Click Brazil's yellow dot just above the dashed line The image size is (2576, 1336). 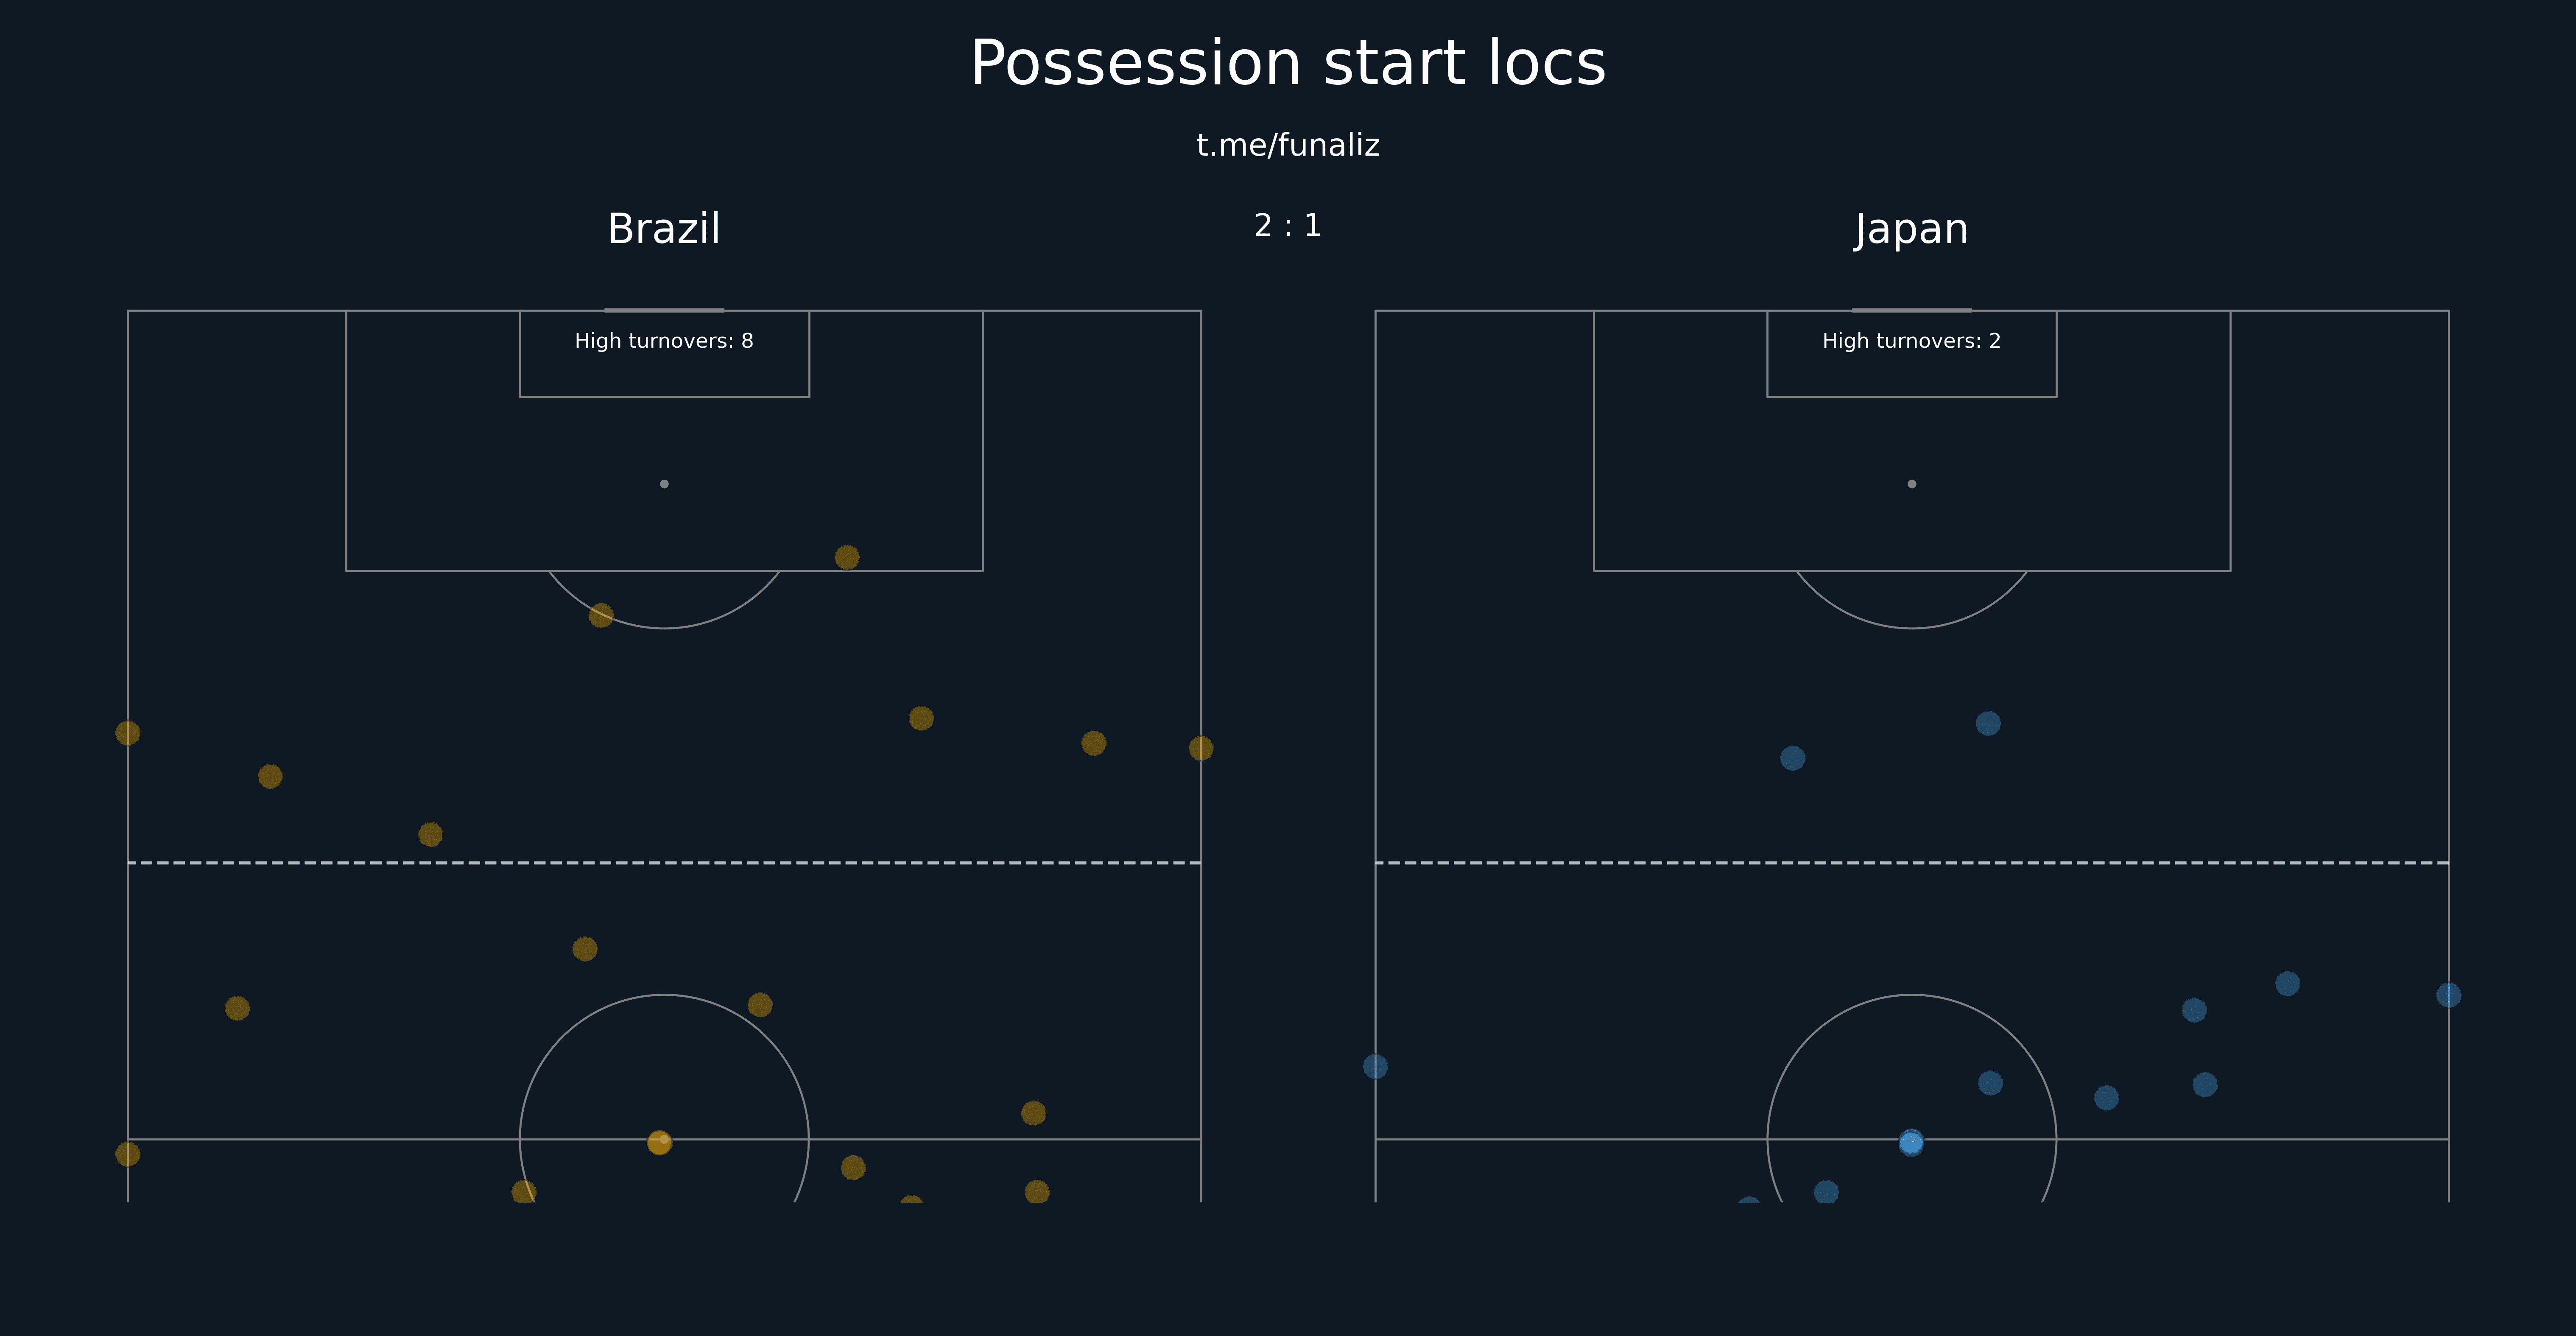(430, 834)
